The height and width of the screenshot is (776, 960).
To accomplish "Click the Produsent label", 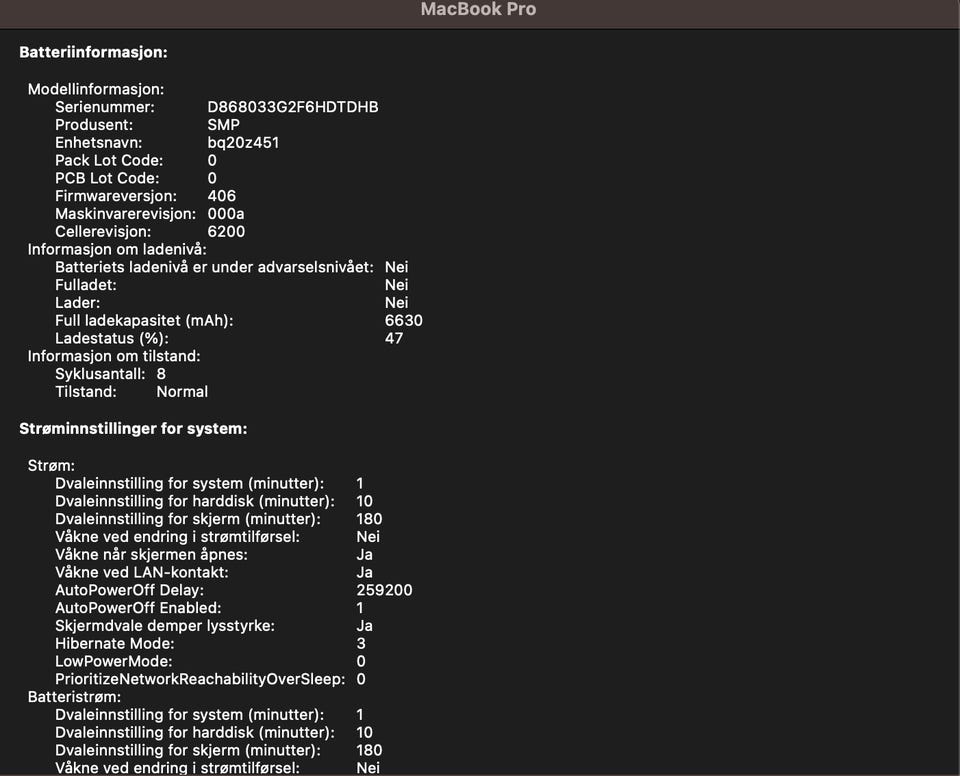I will tap(94, 125).
